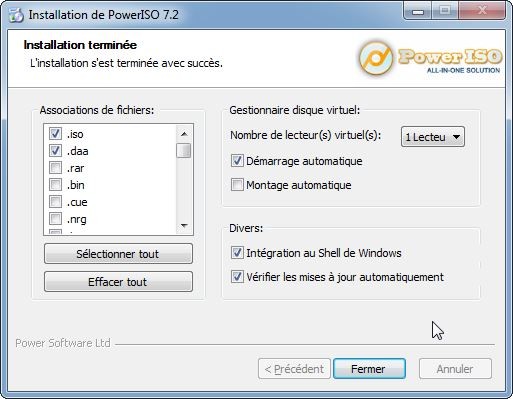Enable the .rar file association
513x399 pixels.
pyautogui.click(x=55, y=168)
